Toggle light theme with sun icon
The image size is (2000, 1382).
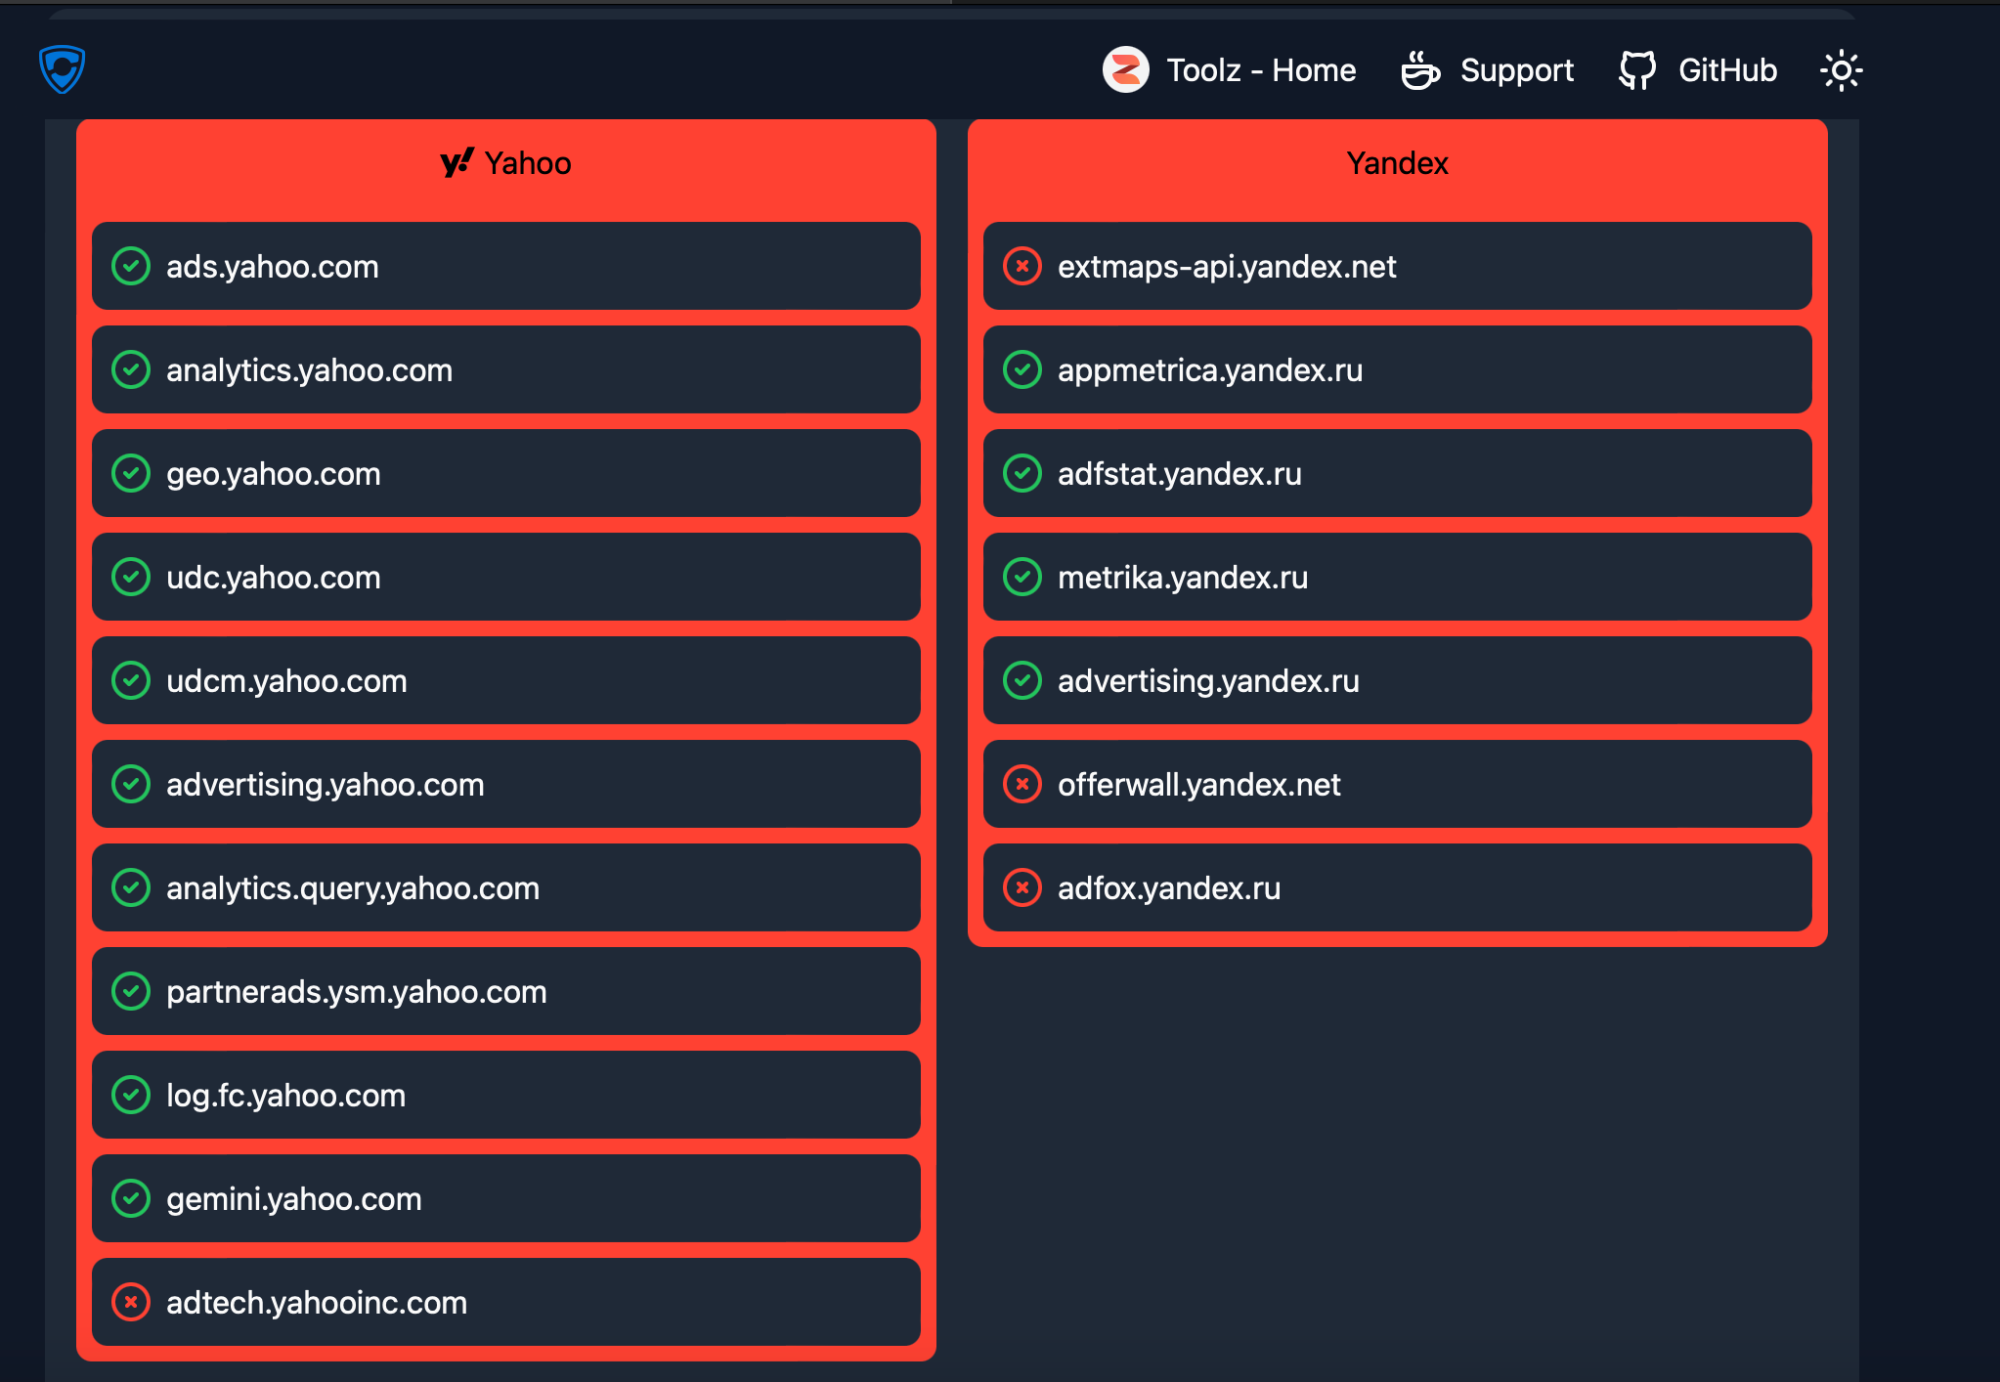coord(1841,70)
